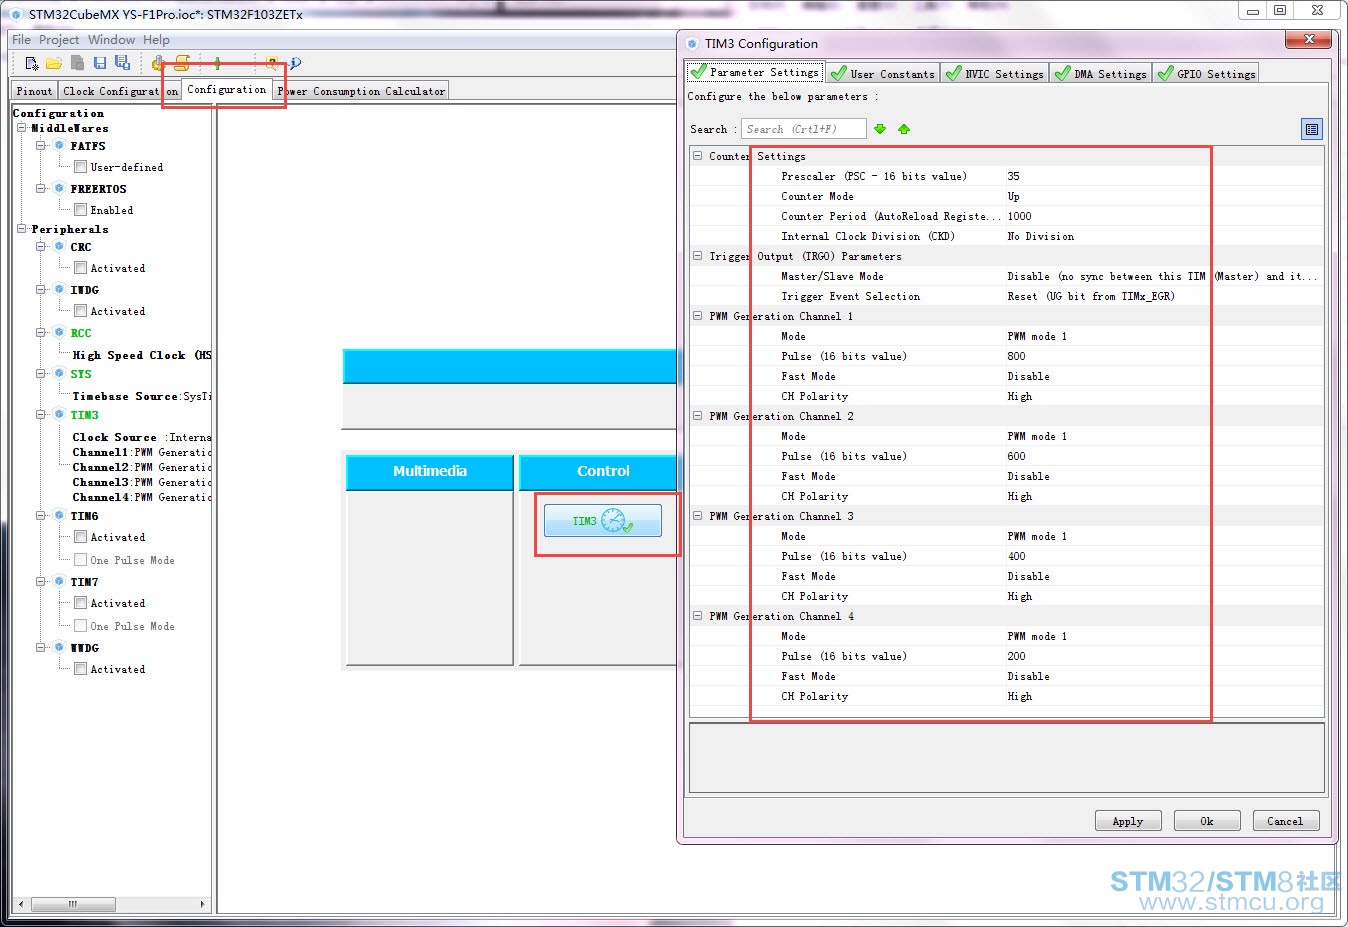Click the CRC peripheral icon in tree
1348x927 pixels.
pos(59,247)
